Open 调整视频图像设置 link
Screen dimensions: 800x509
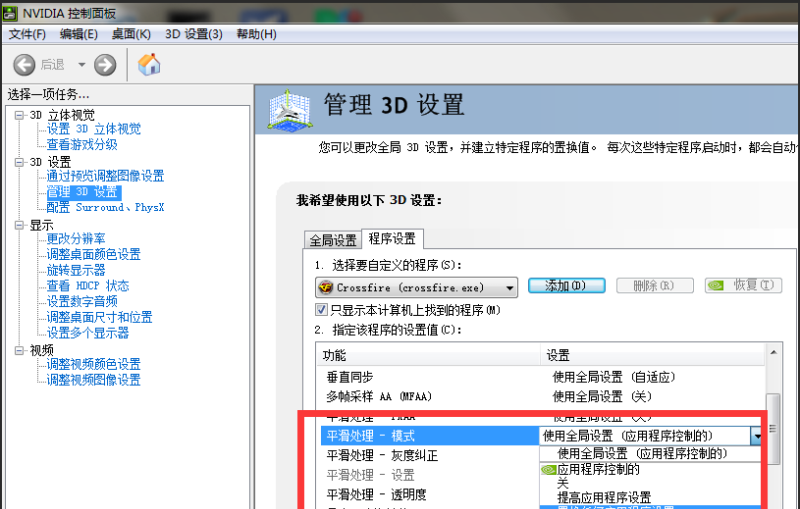coord(94,380)
